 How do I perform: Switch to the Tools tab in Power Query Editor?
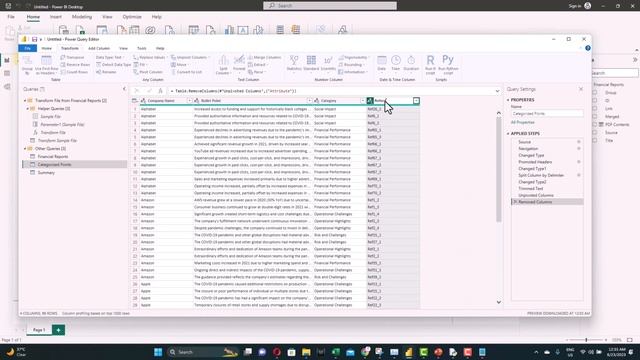(142, 48)
